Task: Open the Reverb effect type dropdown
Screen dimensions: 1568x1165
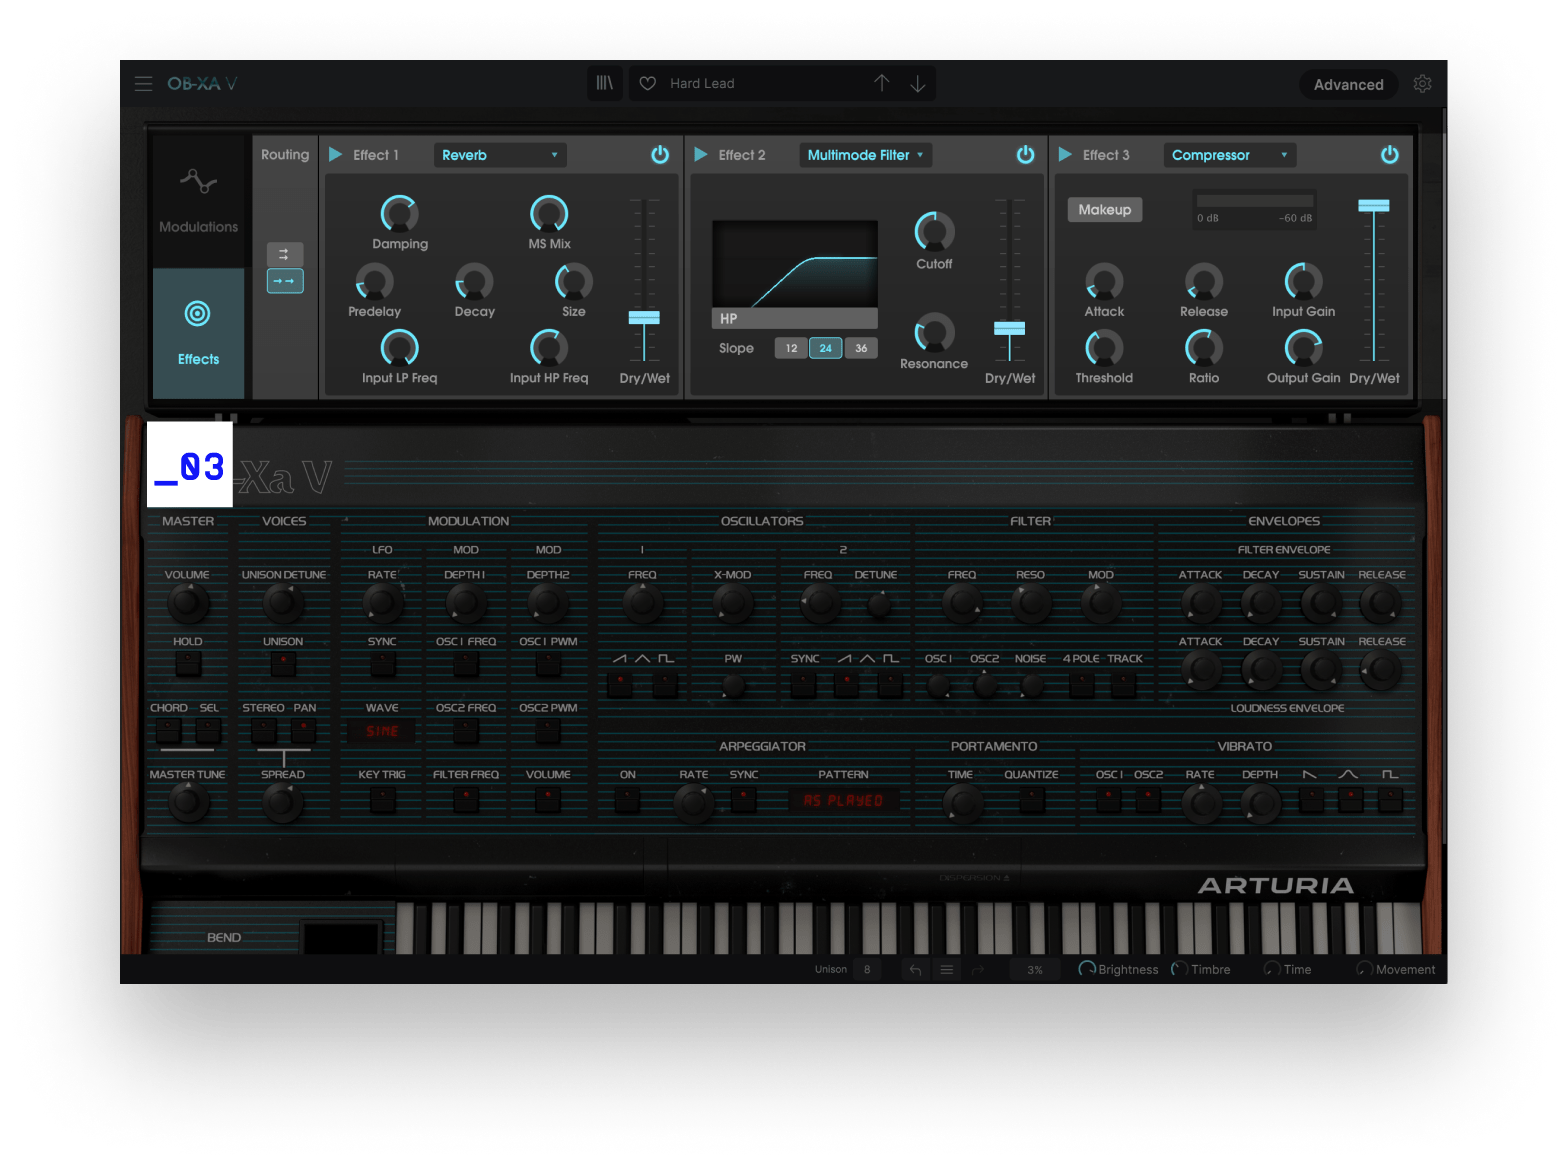Action: click(500, 155)
